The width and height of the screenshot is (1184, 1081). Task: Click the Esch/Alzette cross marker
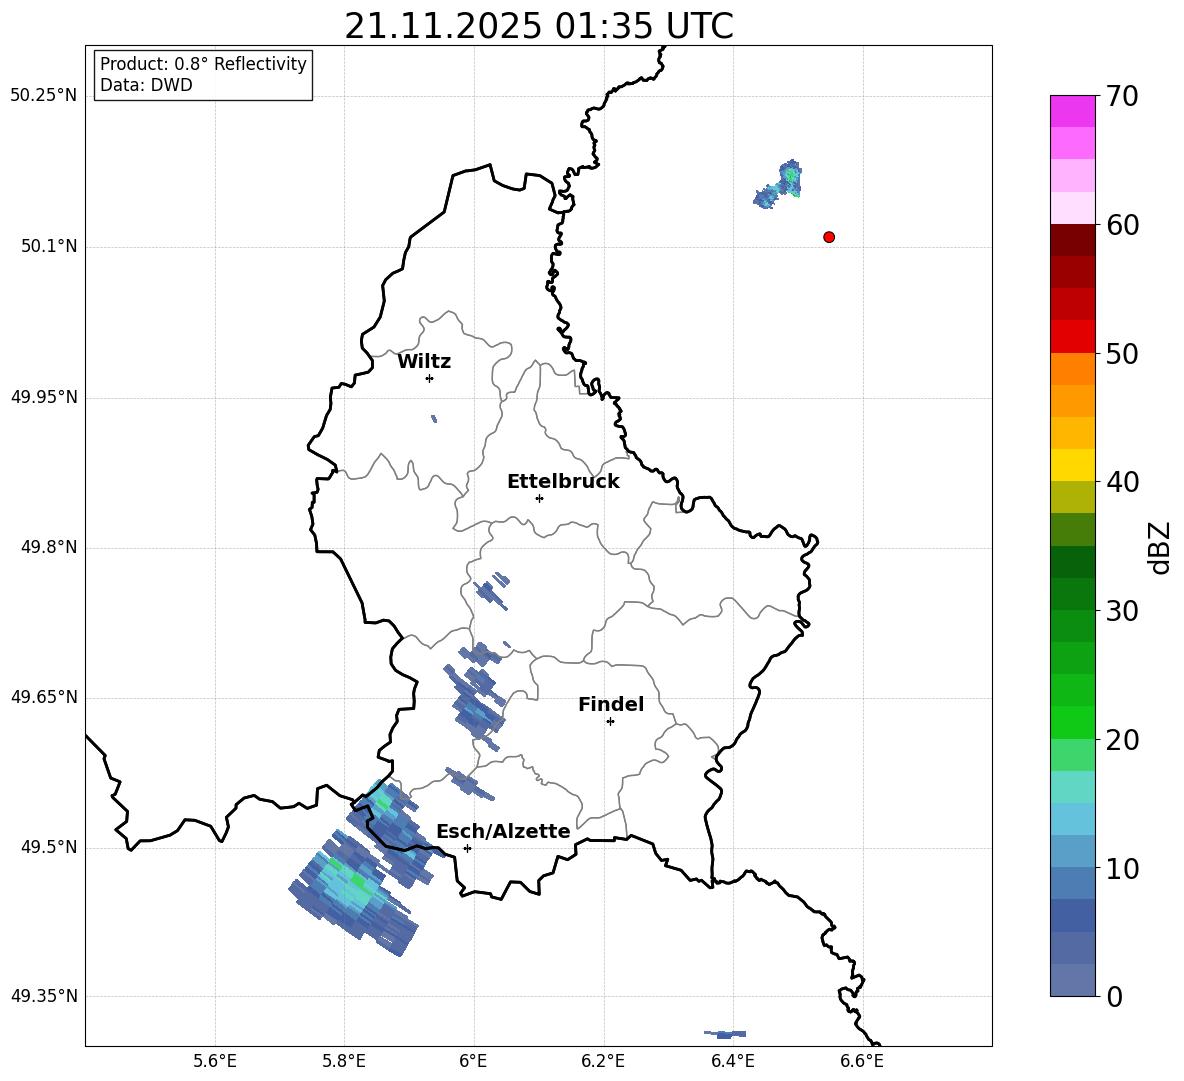click(467, 848)
